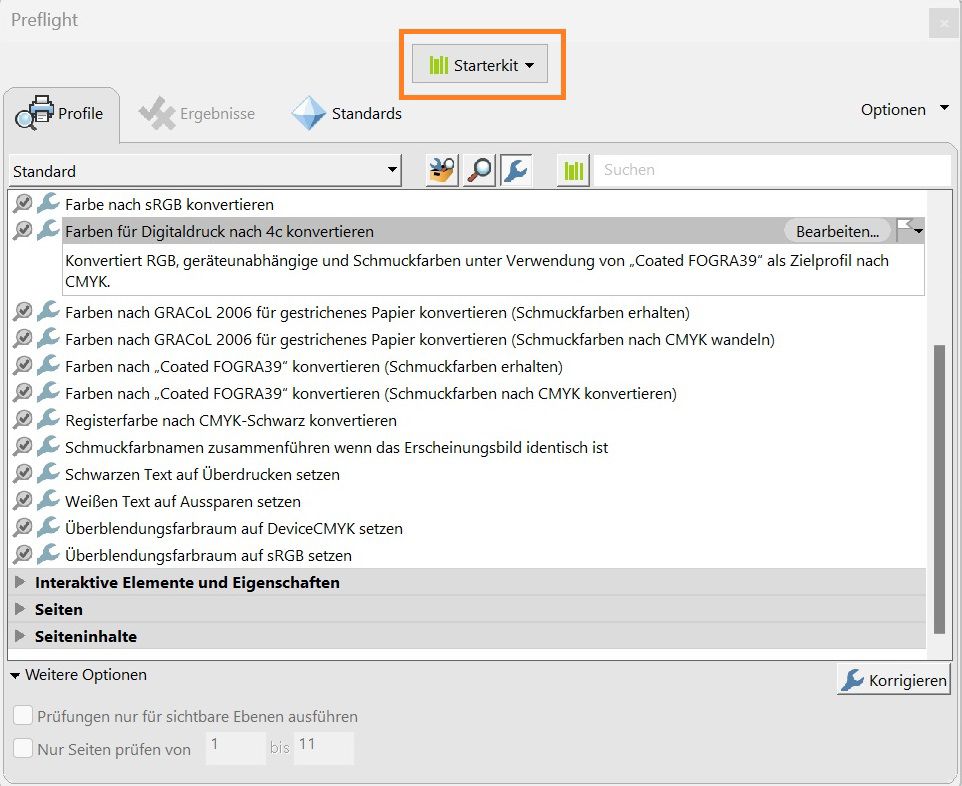Image resolution: width=962 pixels, height=786 pixels.
Task: Click the blue Standards diamond icon
Action: click(307, 112)
